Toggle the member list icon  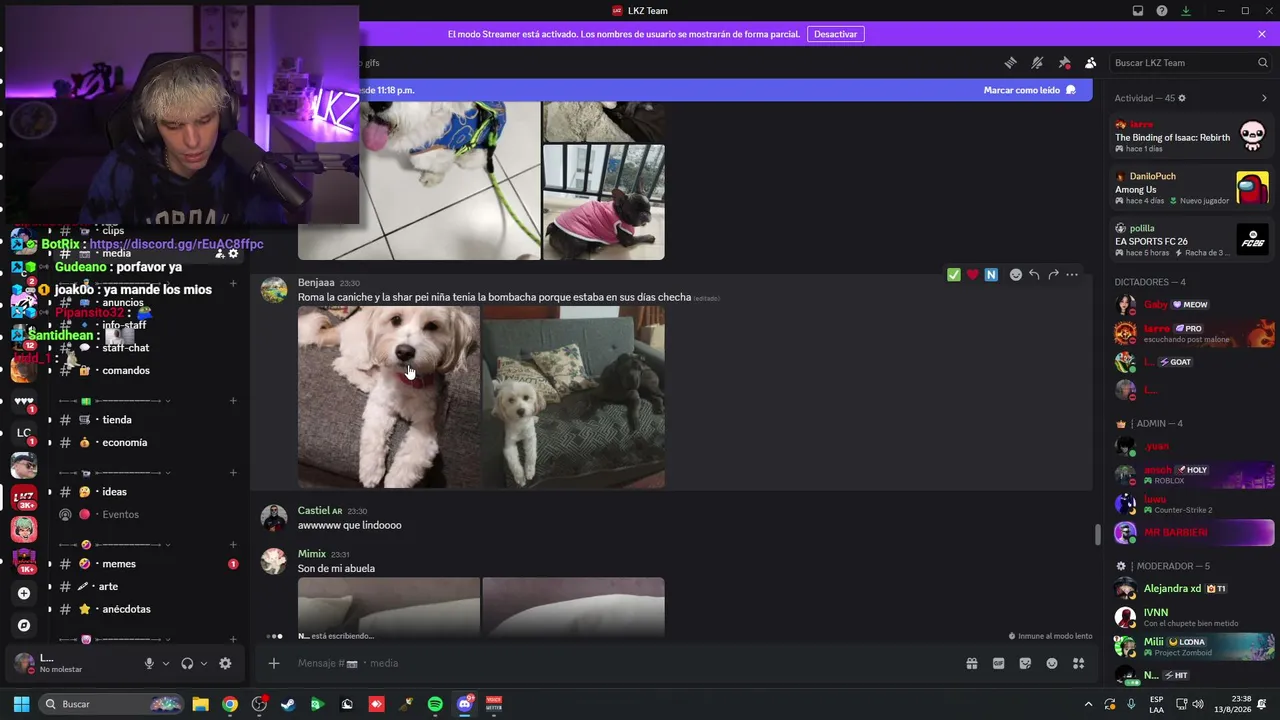(1091, 63)
